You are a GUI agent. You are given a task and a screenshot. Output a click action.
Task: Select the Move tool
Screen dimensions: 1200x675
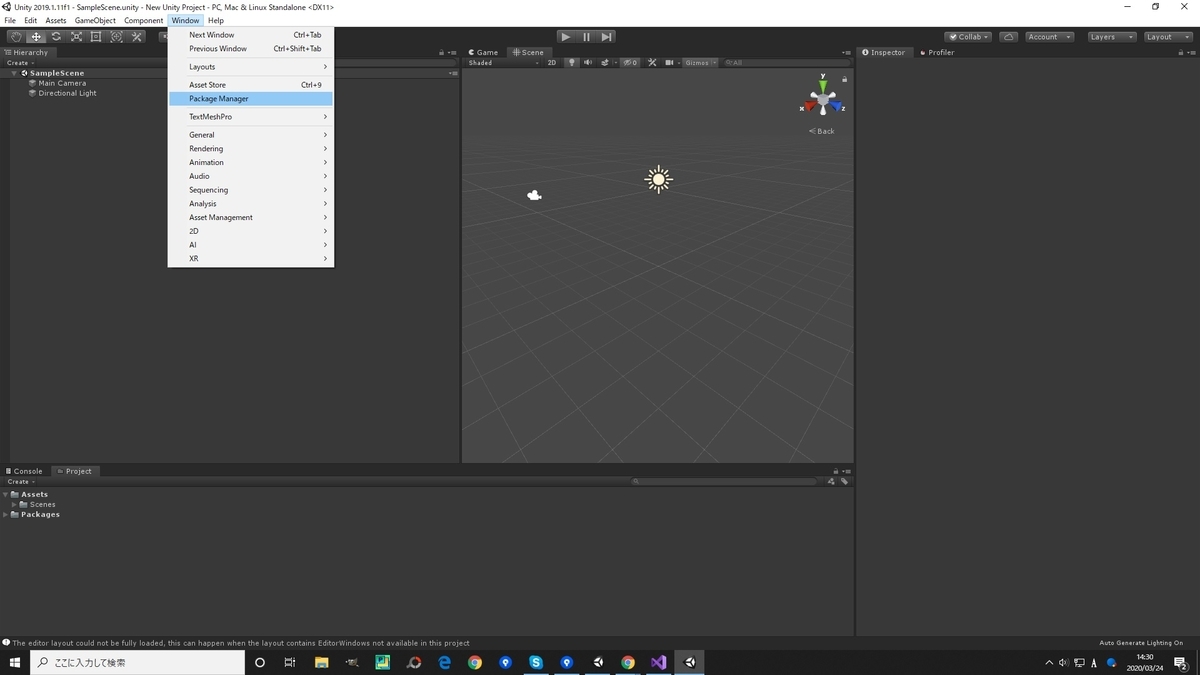[36, 37]
